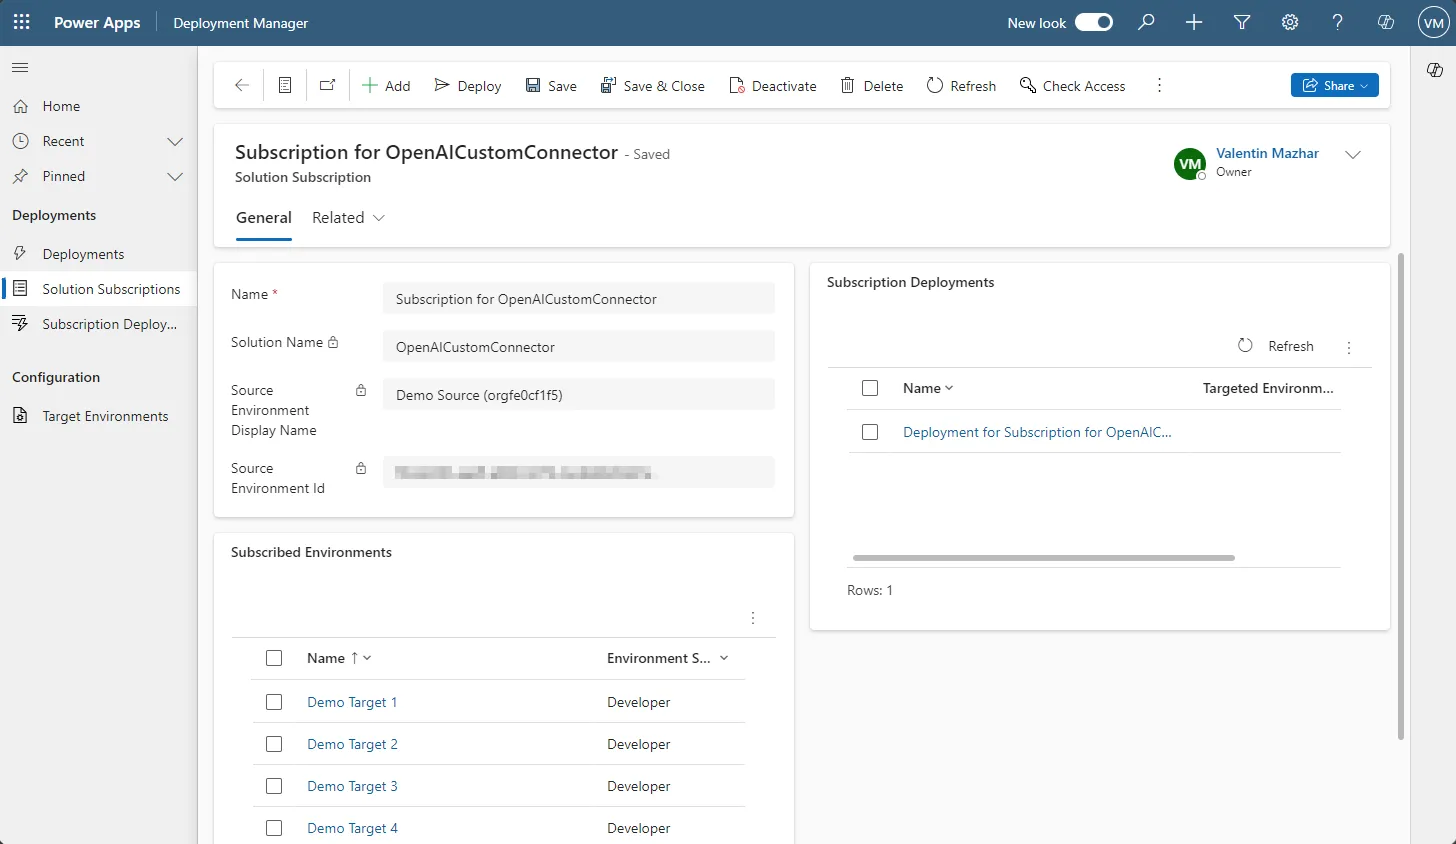Open record in new window icon

(327, 86)
